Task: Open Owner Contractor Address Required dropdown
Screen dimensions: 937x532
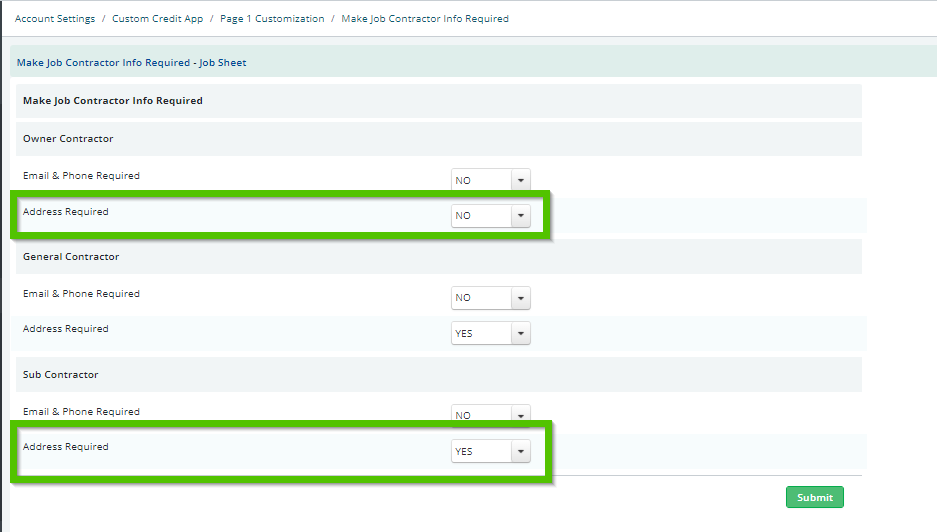Action: click(x=491, y=215)
